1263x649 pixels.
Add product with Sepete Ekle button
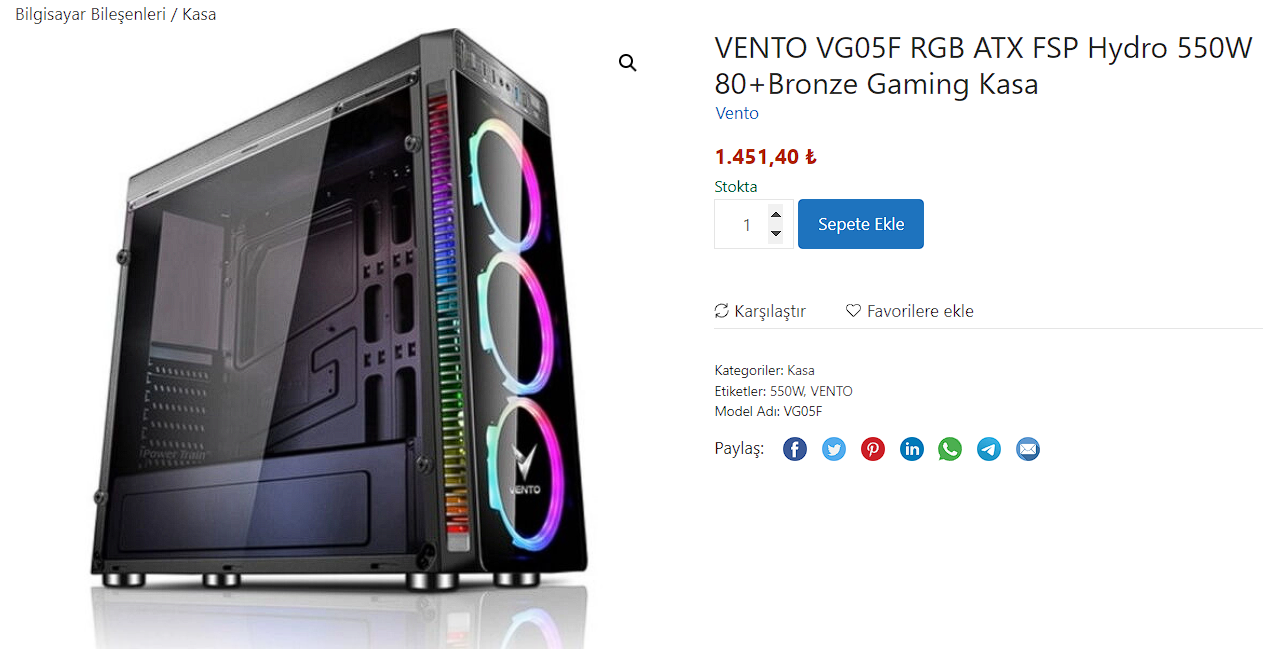click(861, 224)
